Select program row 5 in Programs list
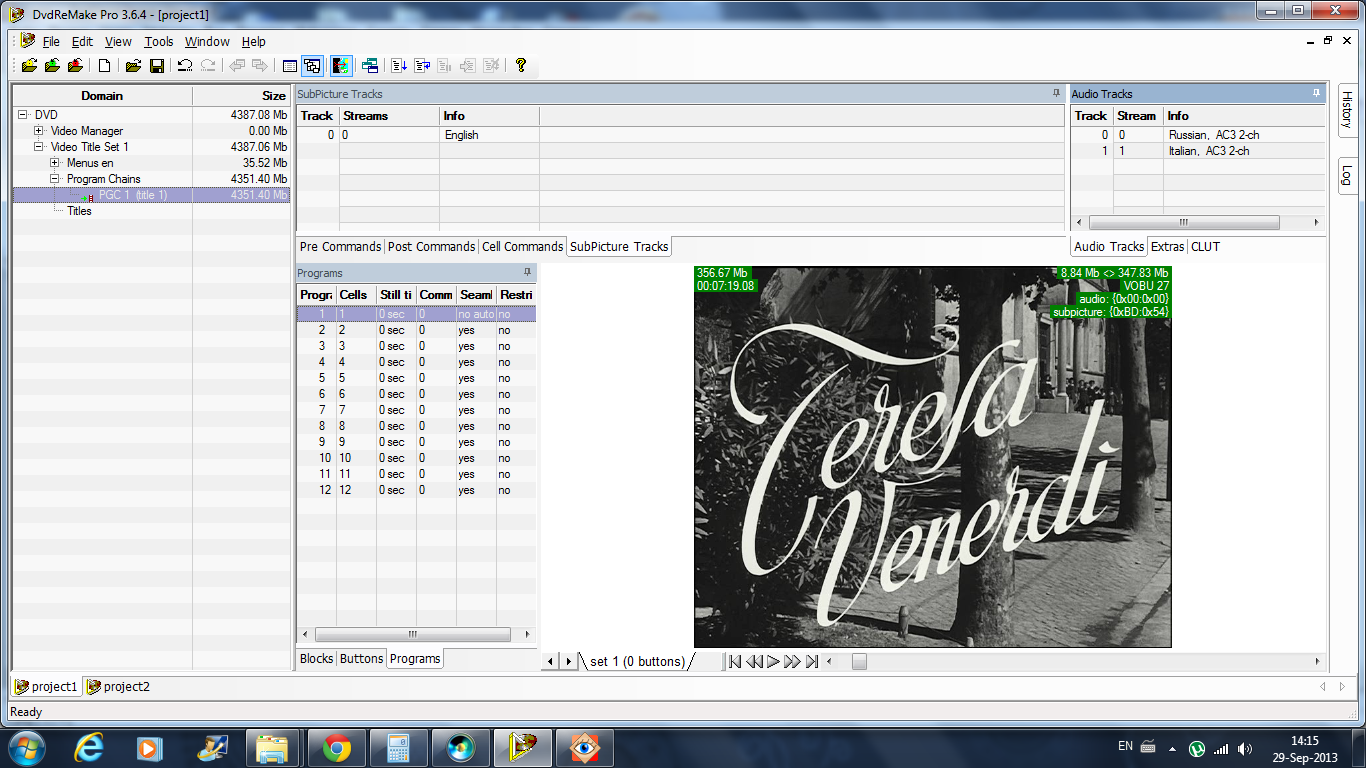 416,378
